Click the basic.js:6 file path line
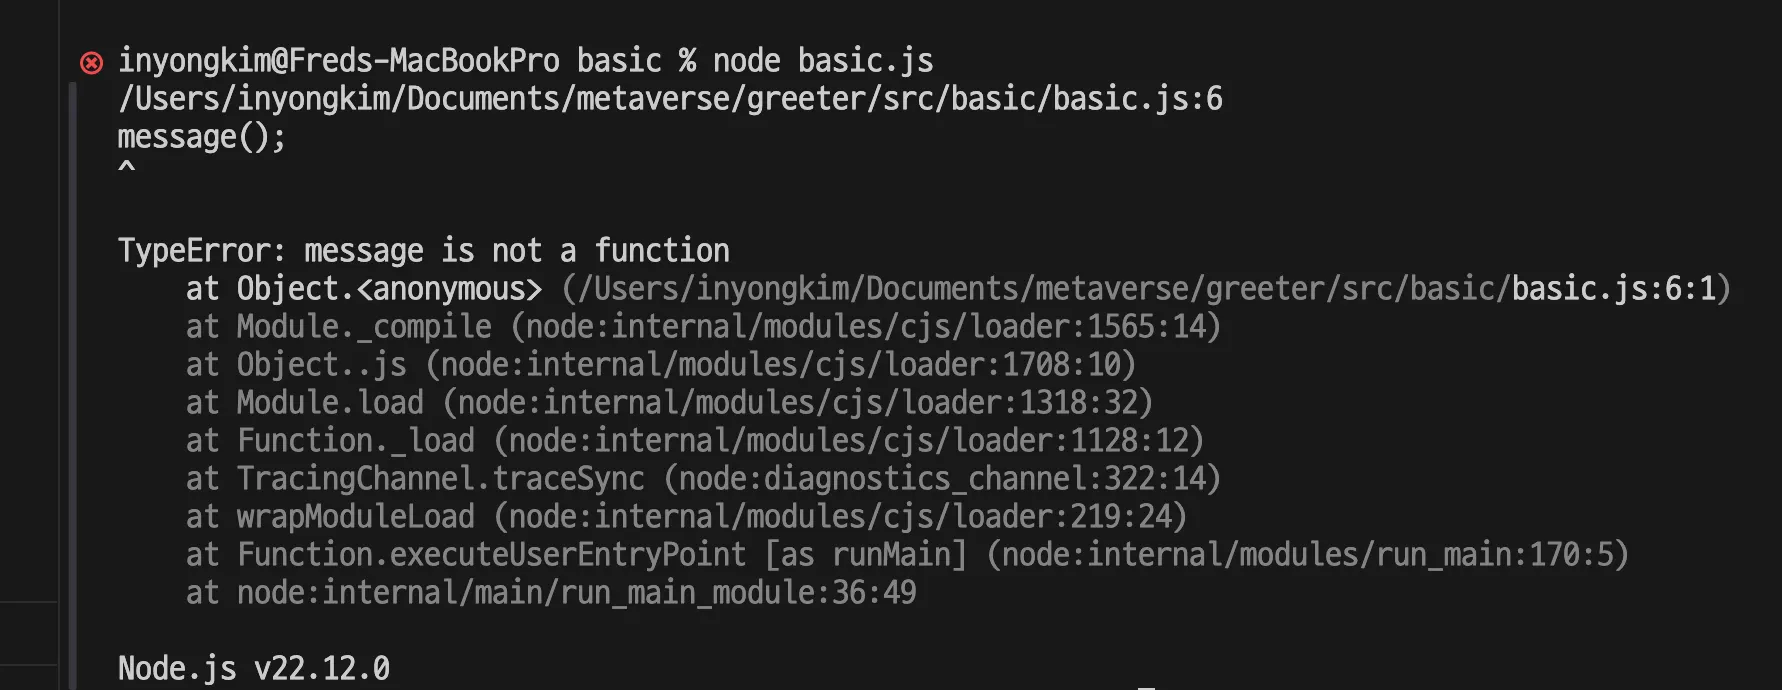Screen dimensions: 1782x690 coord(670,99)
